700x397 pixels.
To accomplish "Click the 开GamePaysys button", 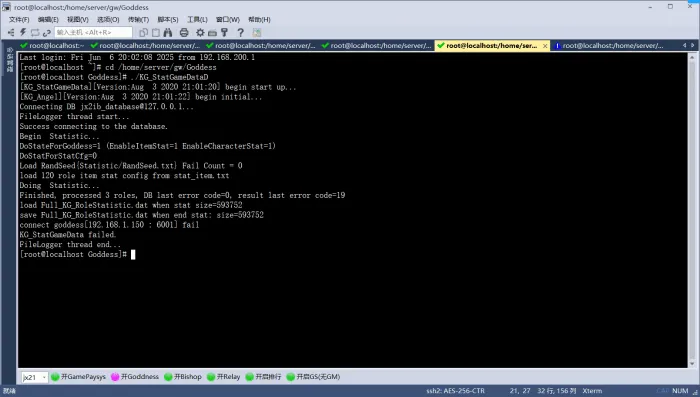I will [78, 377].
